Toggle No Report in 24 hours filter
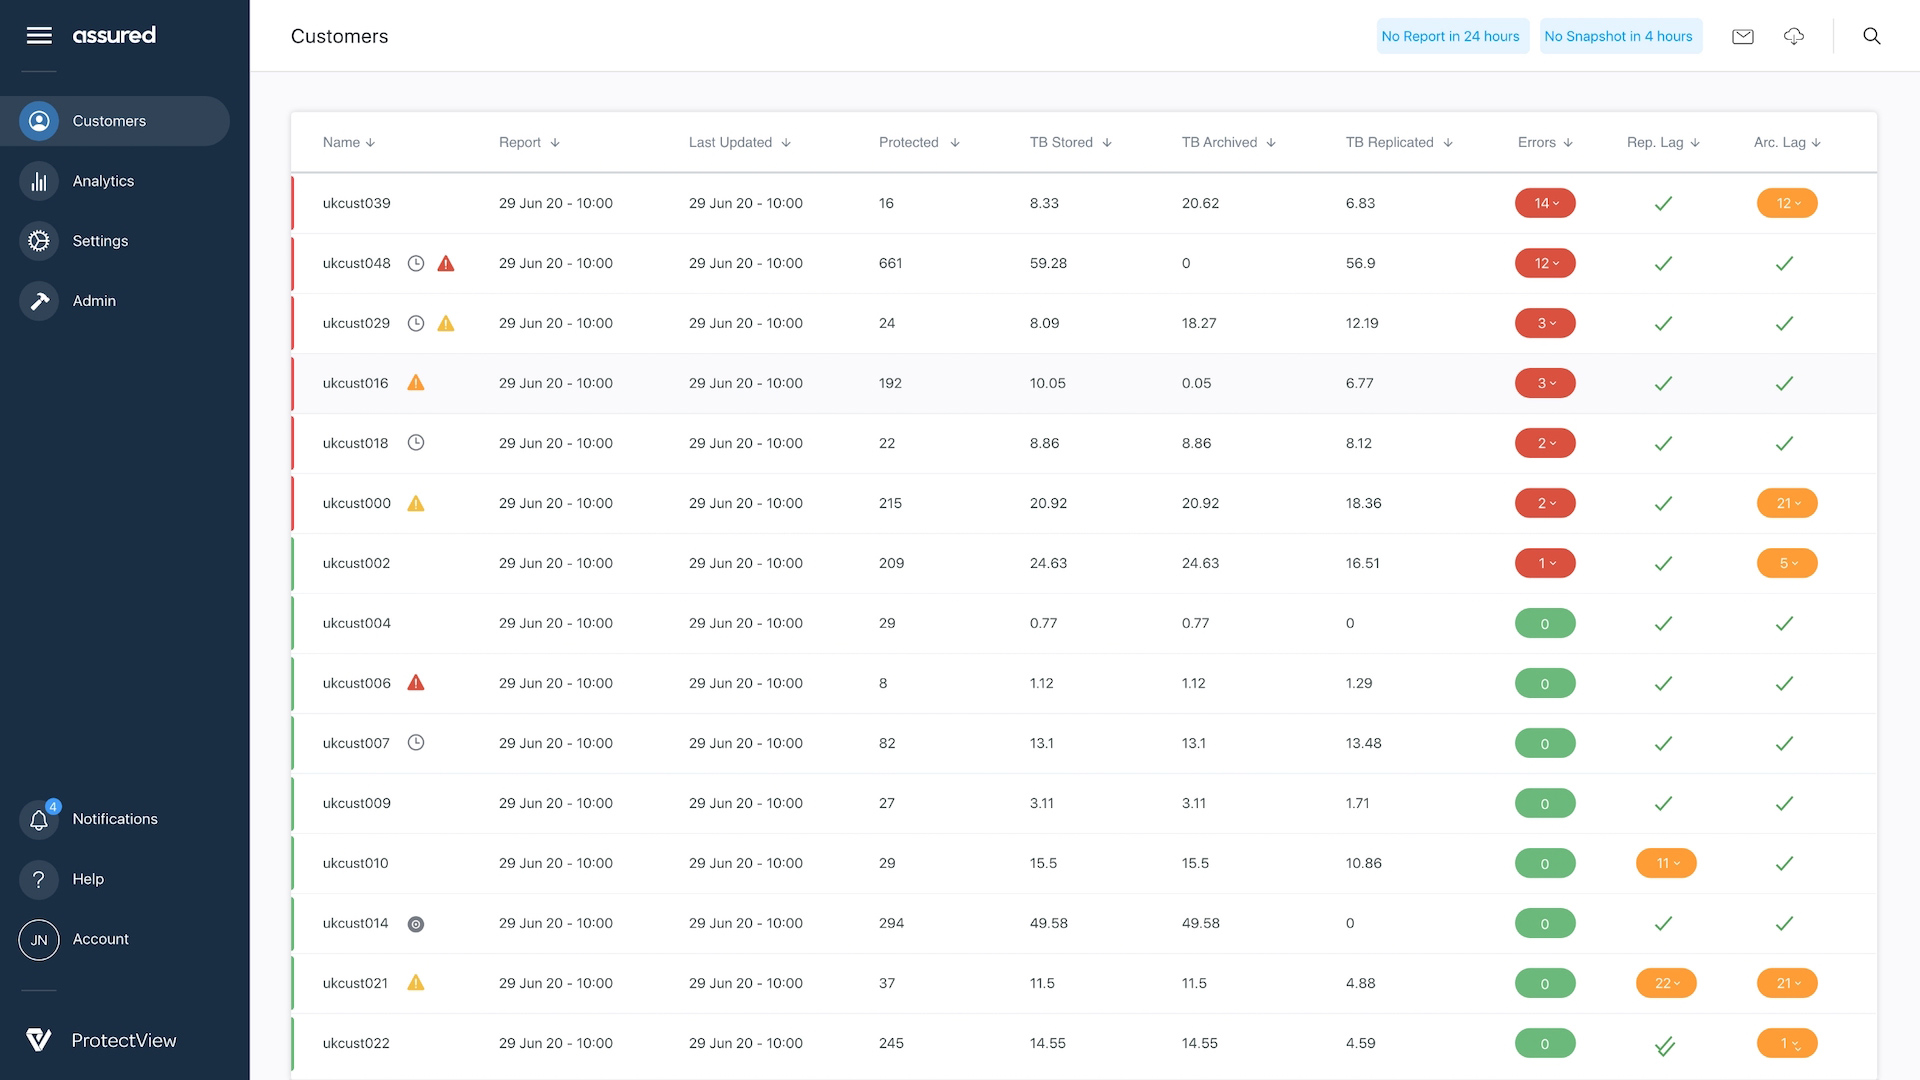The image size is (1920, 1080). (x=1450, y=37)
